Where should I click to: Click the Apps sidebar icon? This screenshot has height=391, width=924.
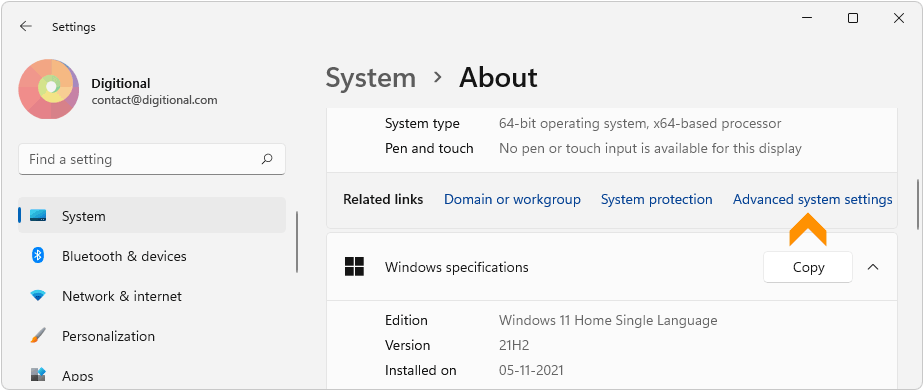tap(38, 375)
